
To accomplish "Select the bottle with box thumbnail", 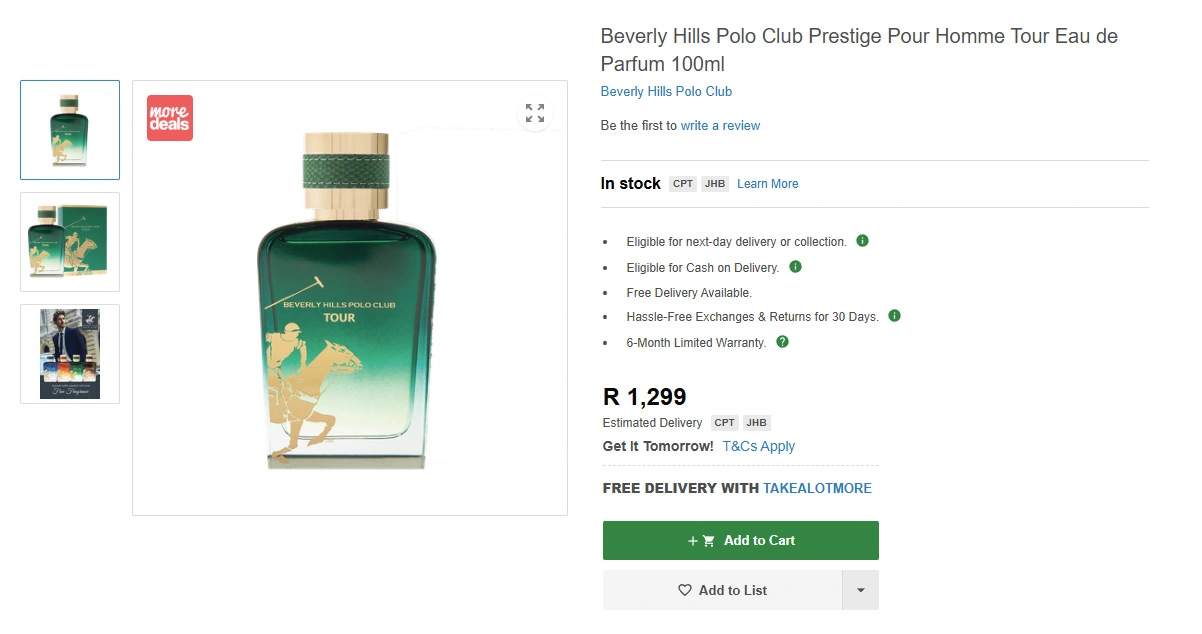I will point(70,242).
